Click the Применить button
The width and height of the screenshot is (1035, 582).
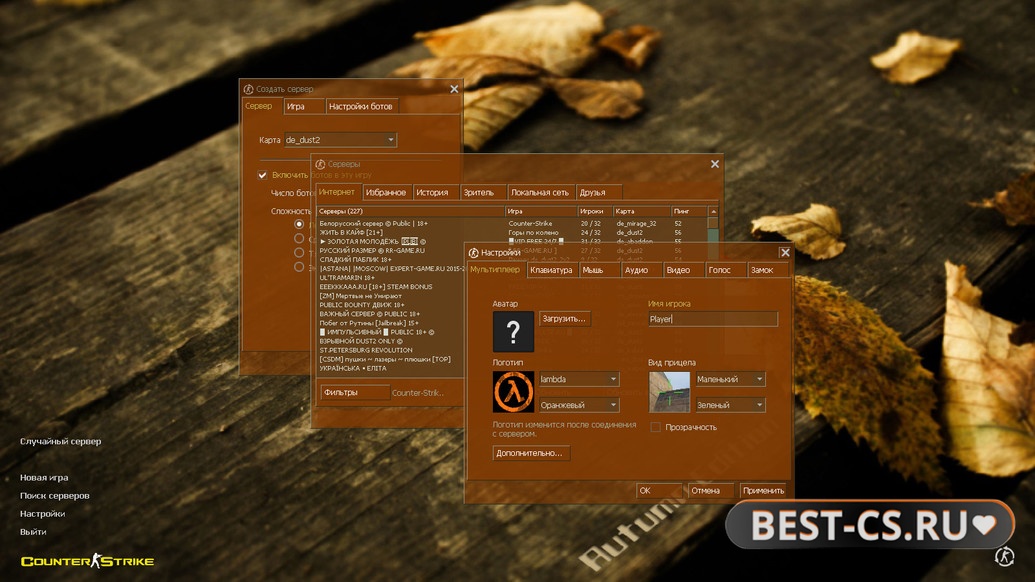coord(764,490)
